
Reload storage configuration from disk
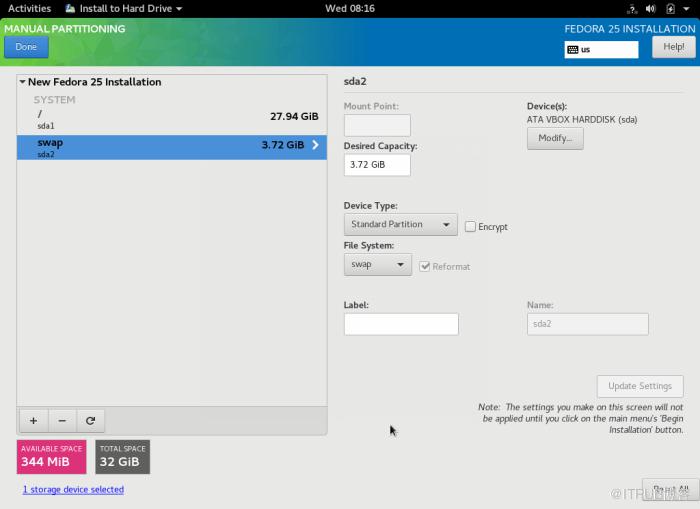pyautogui.click(x=91, y=421)
